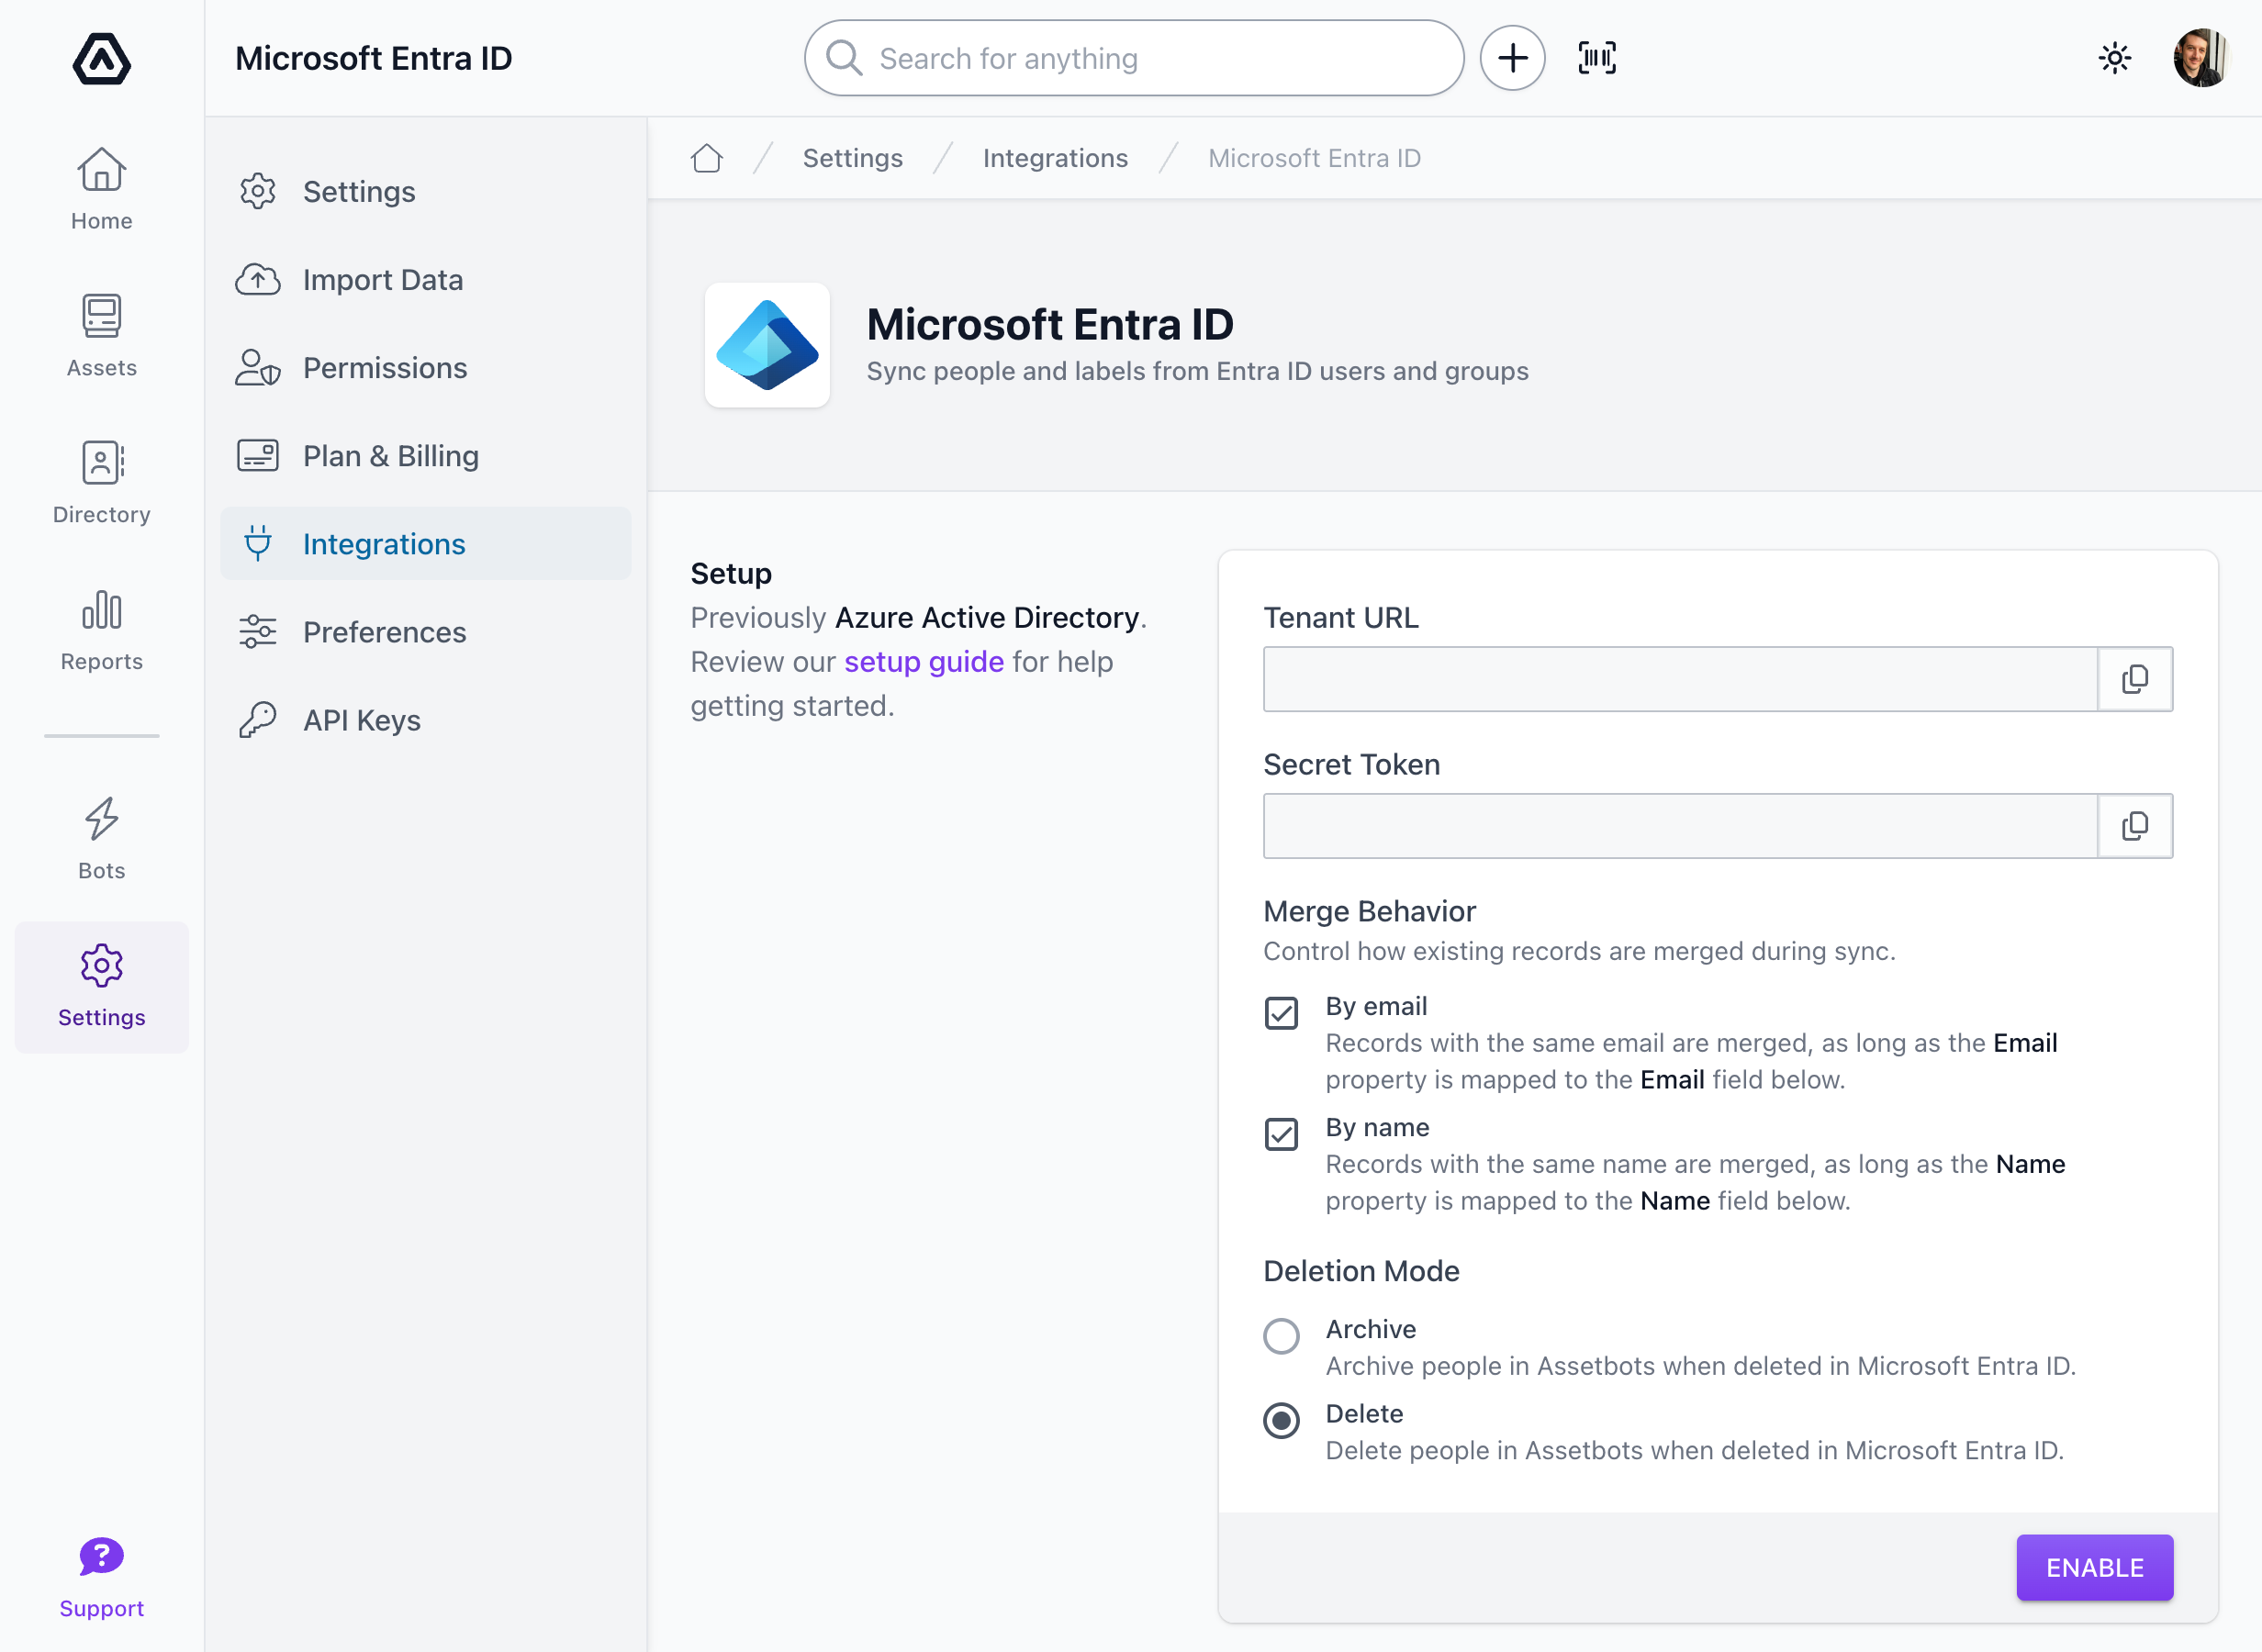Screen dimensions: 2262x1652
Task: Open Settings in the left rail
Action: 101,986
